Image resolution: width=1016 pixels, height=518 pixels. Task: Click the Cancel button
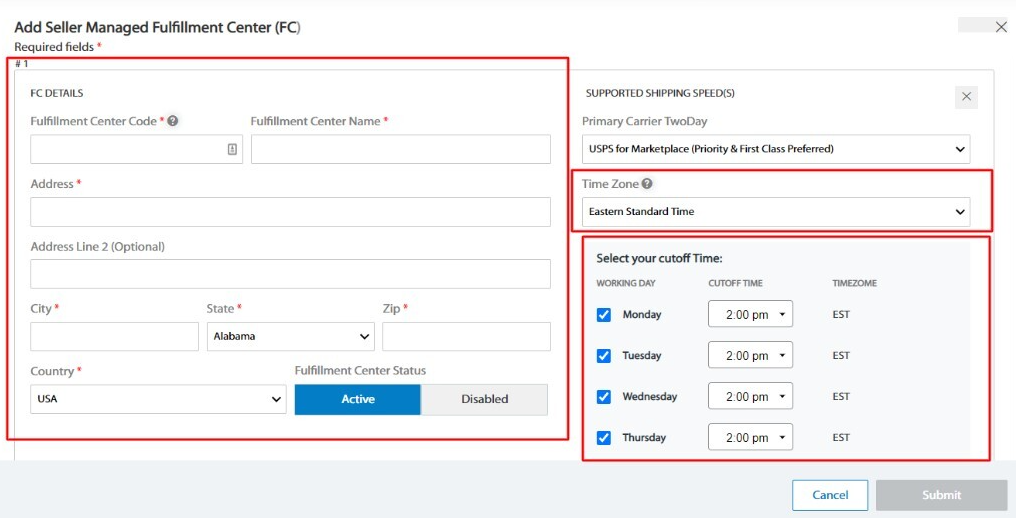point(830,495)
